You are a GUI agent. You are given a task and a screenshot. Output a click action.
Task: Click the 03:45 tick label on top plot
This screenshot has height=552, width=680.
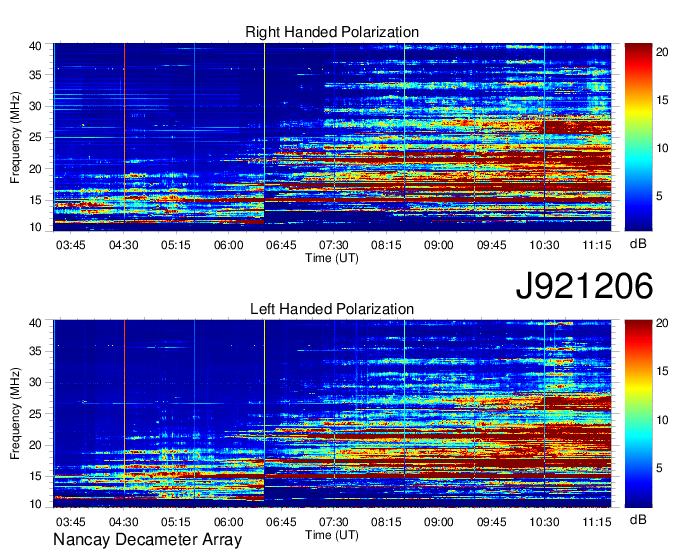coord(71,245)
